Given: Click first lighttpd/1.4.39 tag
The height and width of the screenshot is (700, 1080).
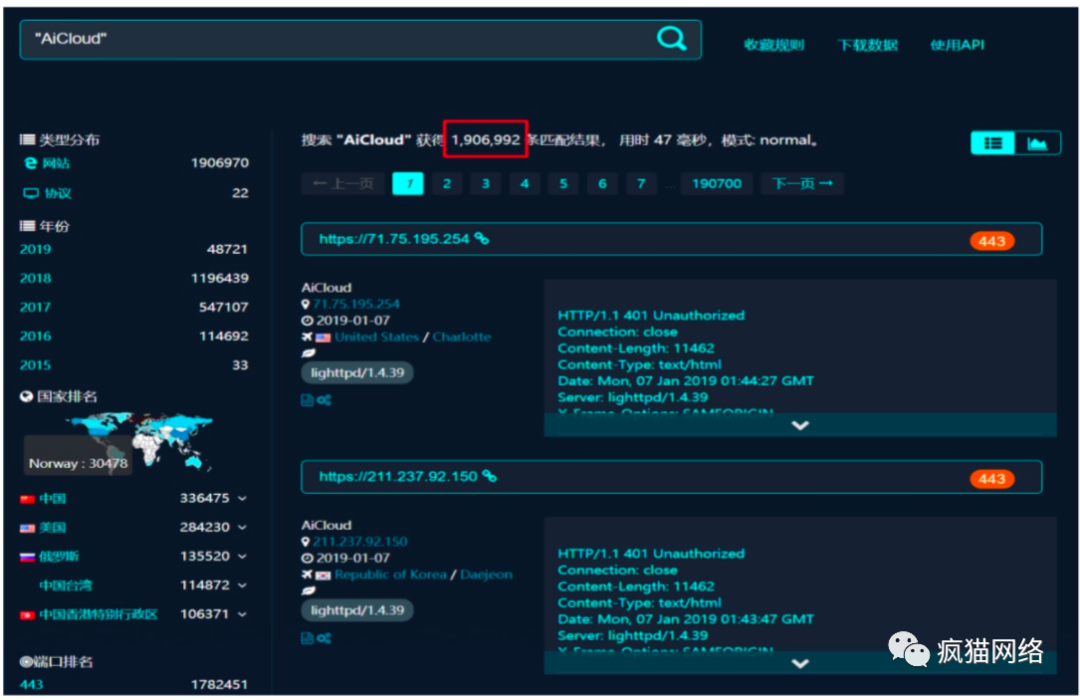Looking at the screenshot, I should pyautogui.click(x=357, y=373).
